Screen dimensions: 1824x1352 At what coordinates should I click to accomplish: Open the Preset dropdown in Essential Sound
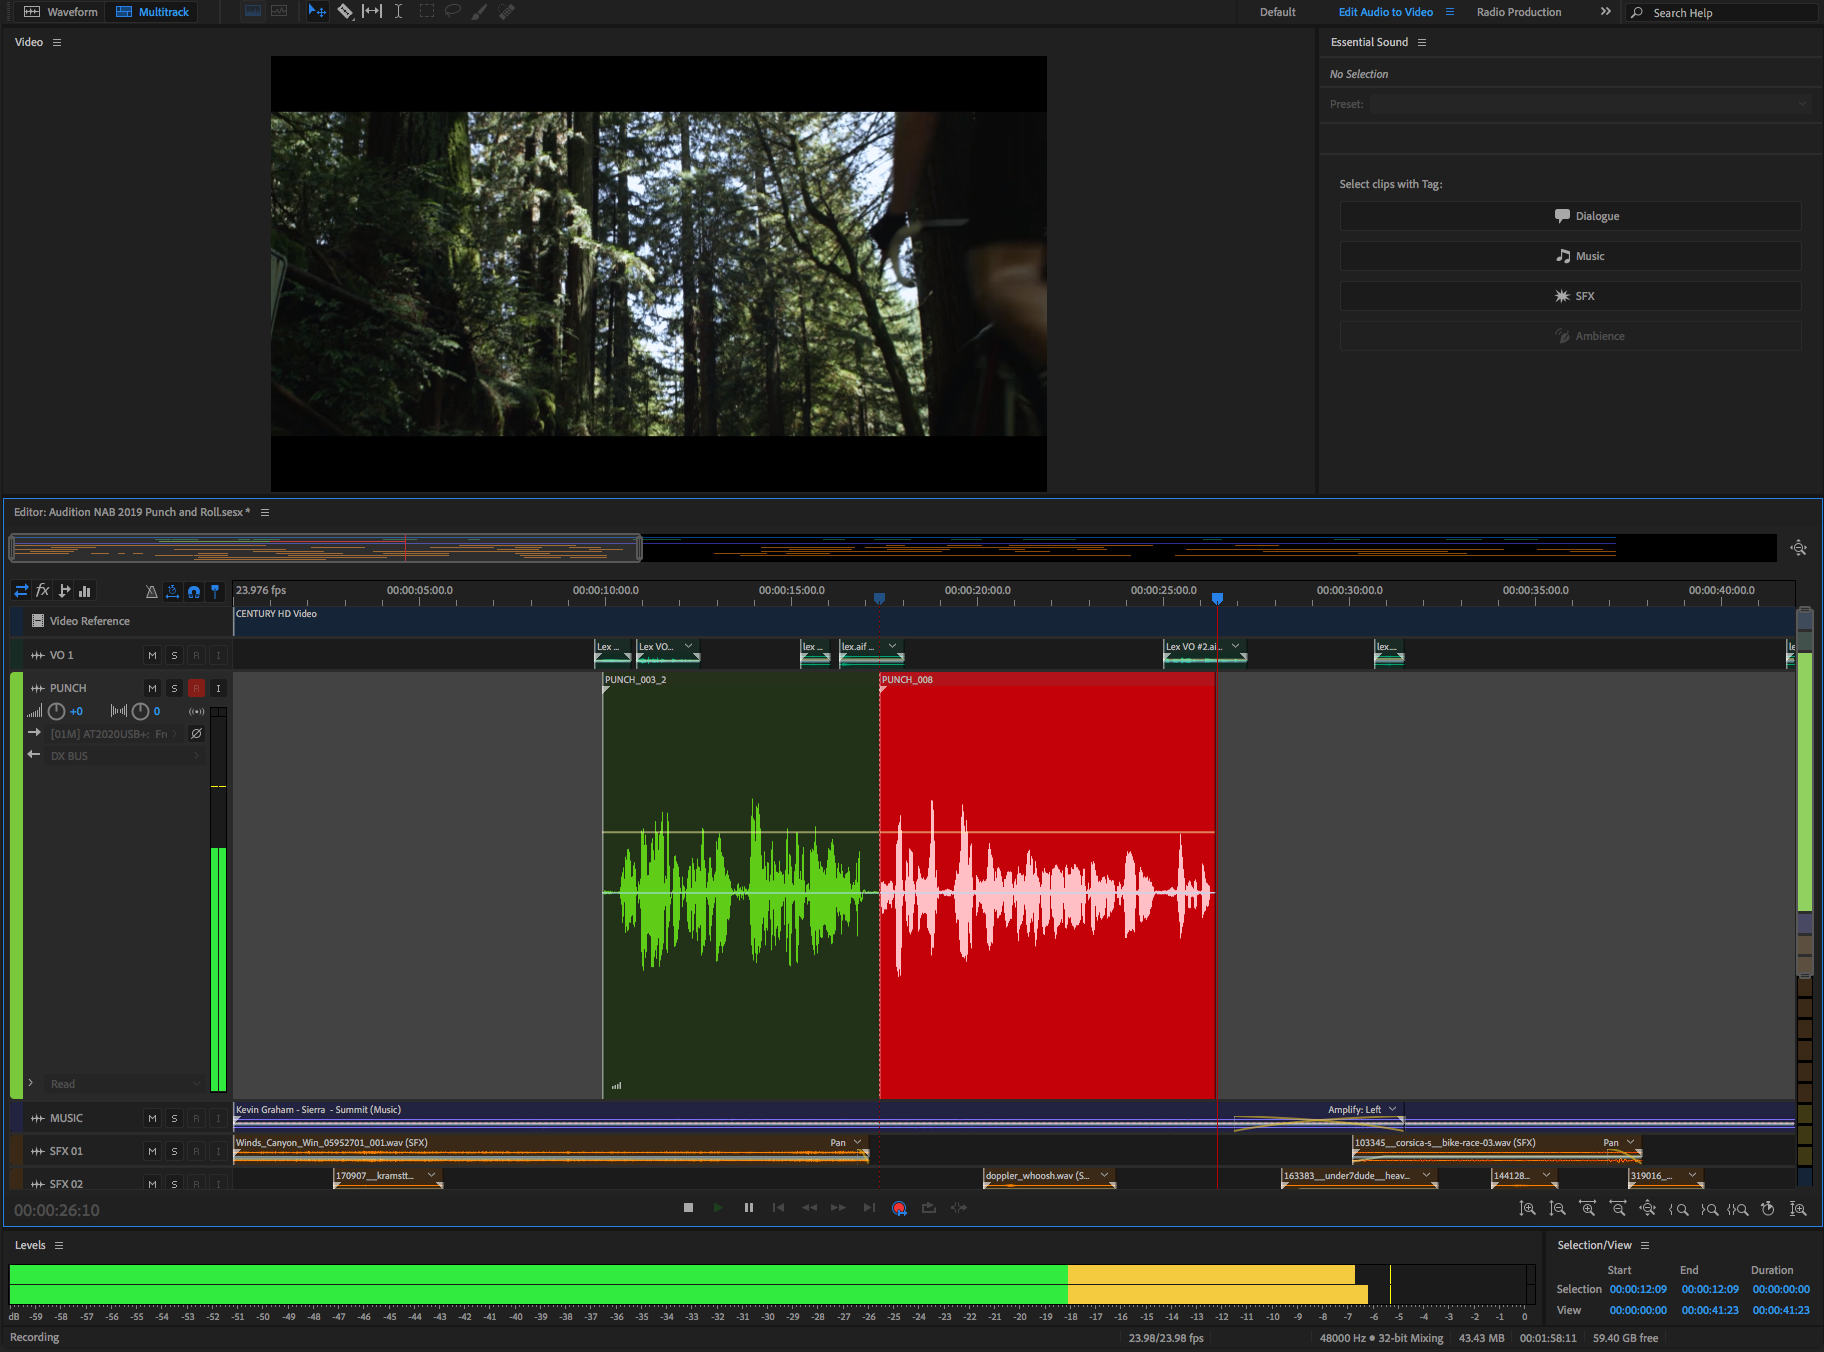pos(1590,104)
